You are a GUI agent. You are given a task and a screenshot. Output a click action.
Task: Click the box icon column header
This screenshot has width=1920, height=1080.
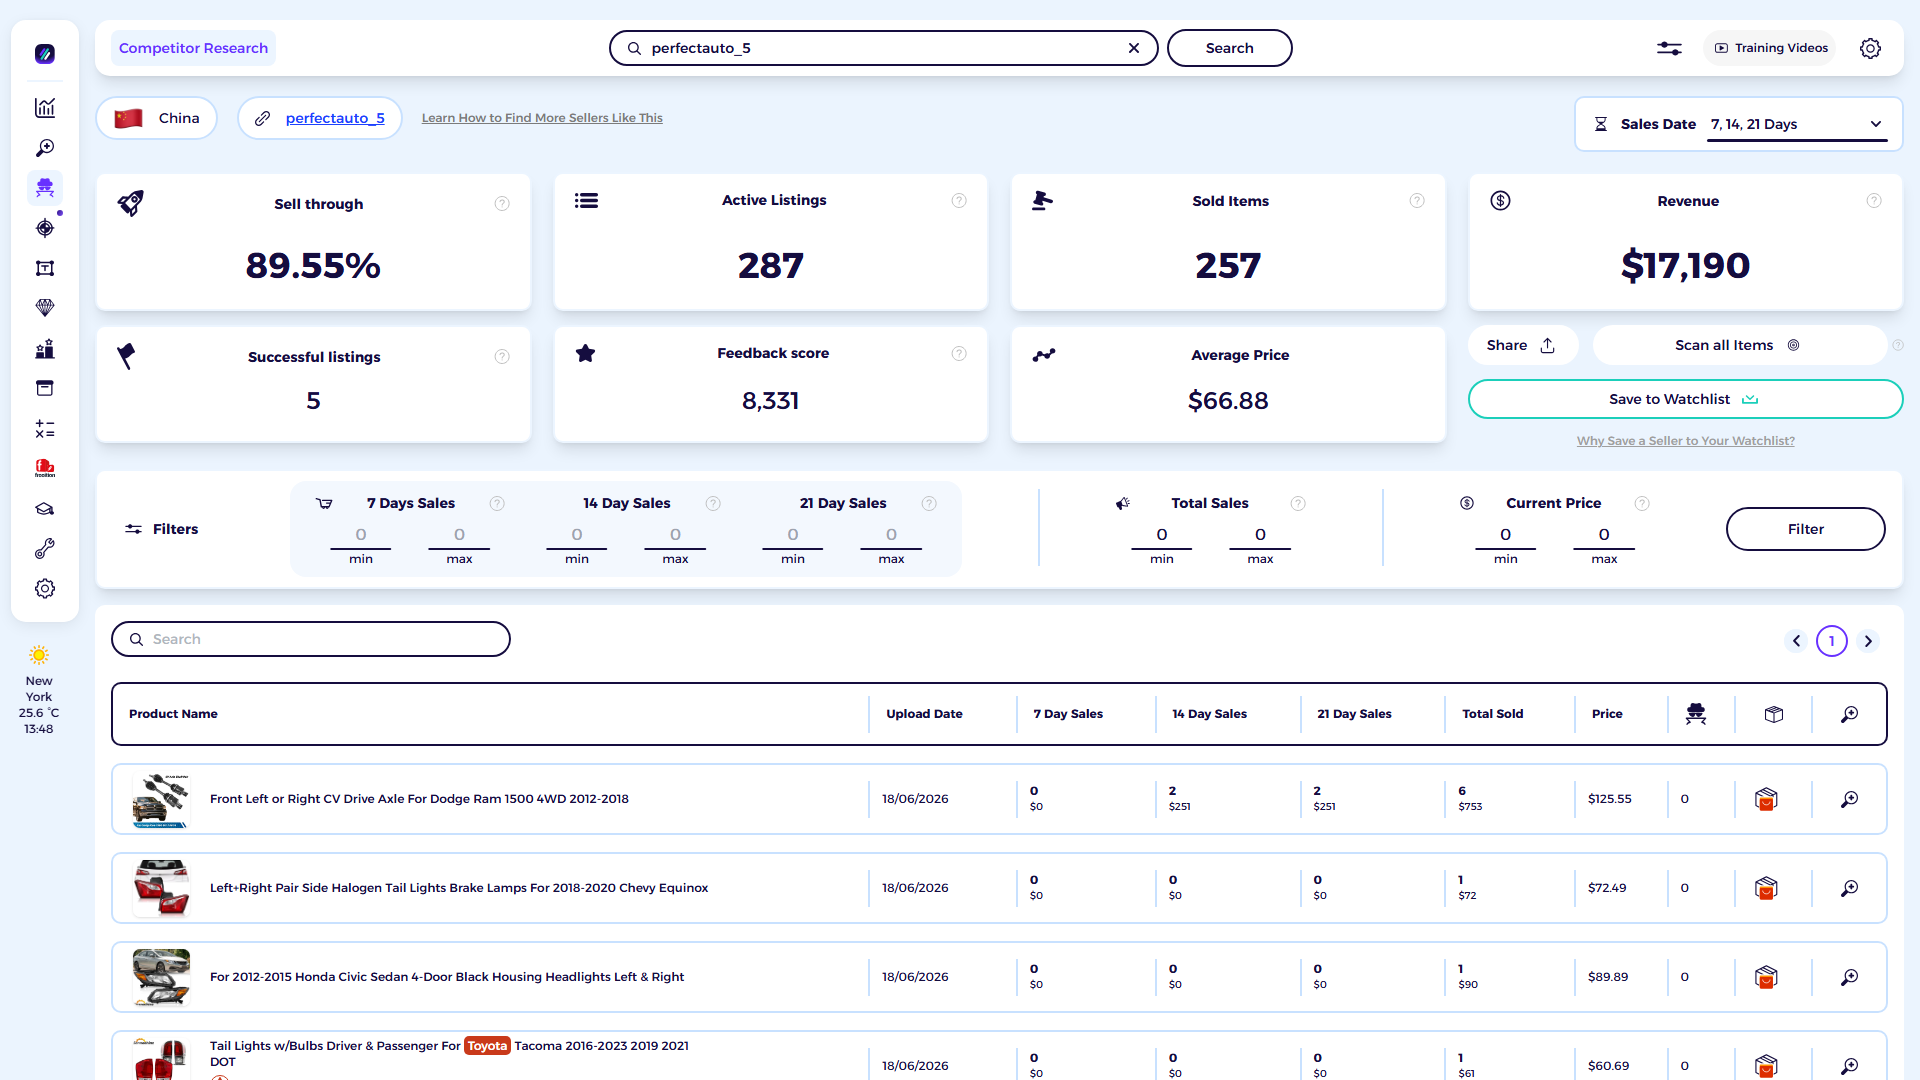1774,714
